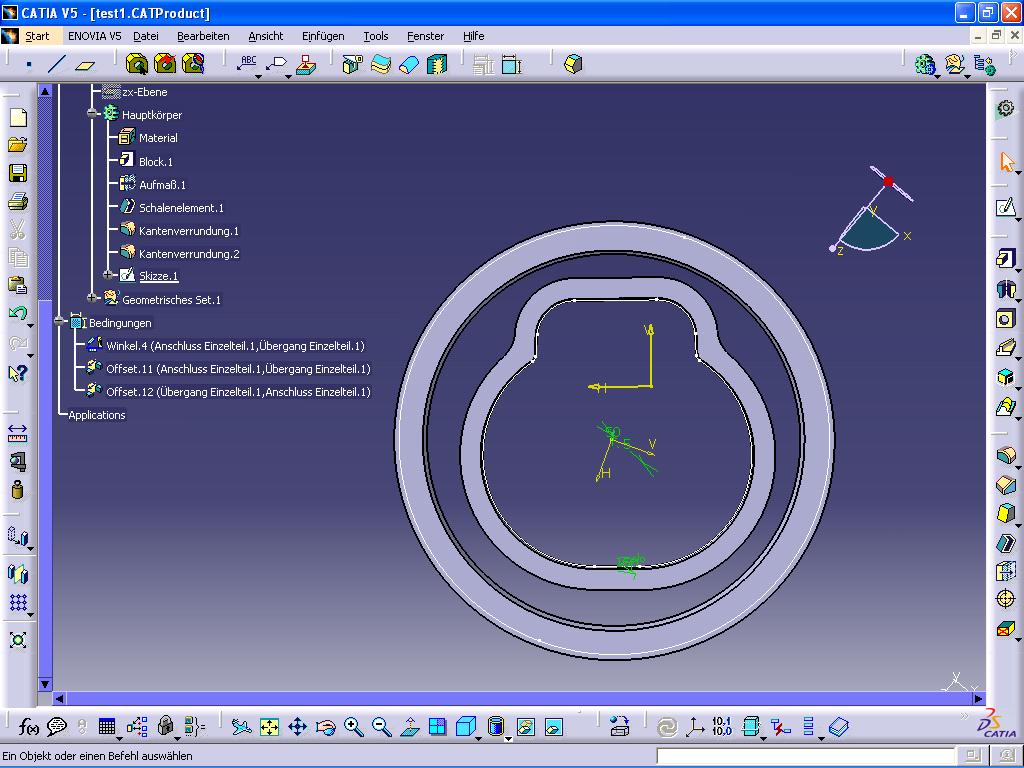Viewport: 1024px width, 768px height.
Task: Choose the Select arrow tool
Action: tap(1007, 162)
